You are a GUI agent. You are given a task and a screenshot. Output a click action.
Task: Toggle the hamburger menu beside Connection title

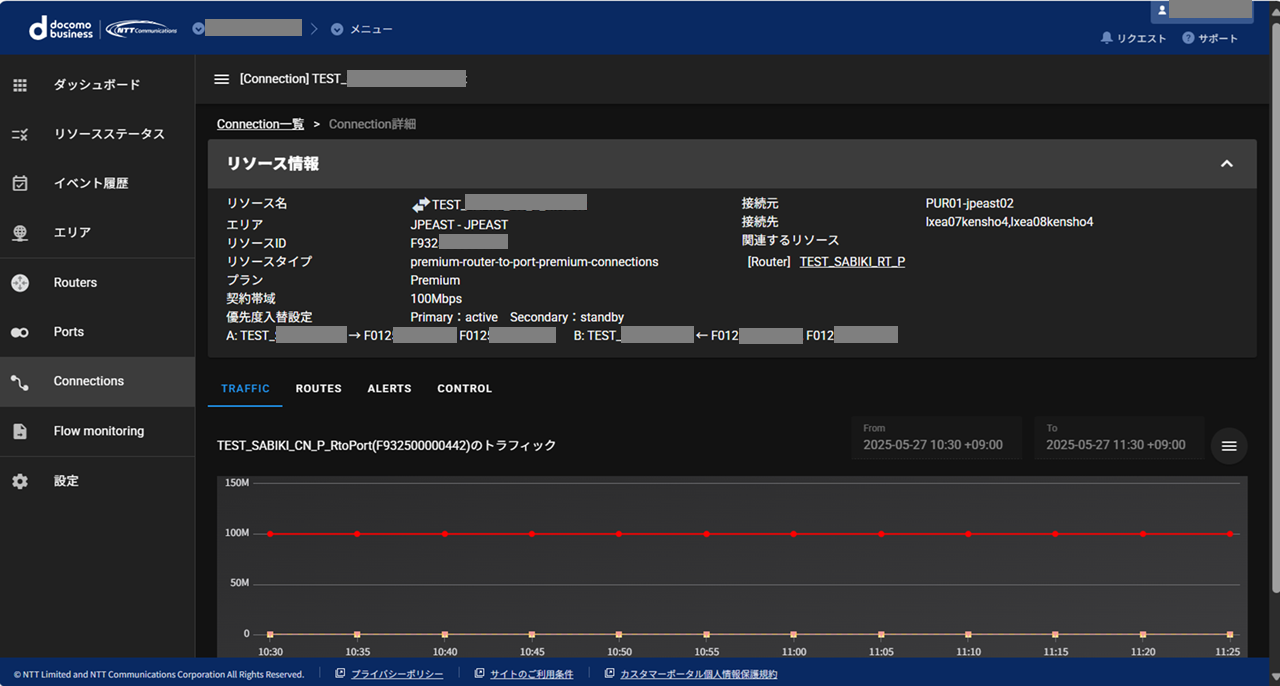222,79
